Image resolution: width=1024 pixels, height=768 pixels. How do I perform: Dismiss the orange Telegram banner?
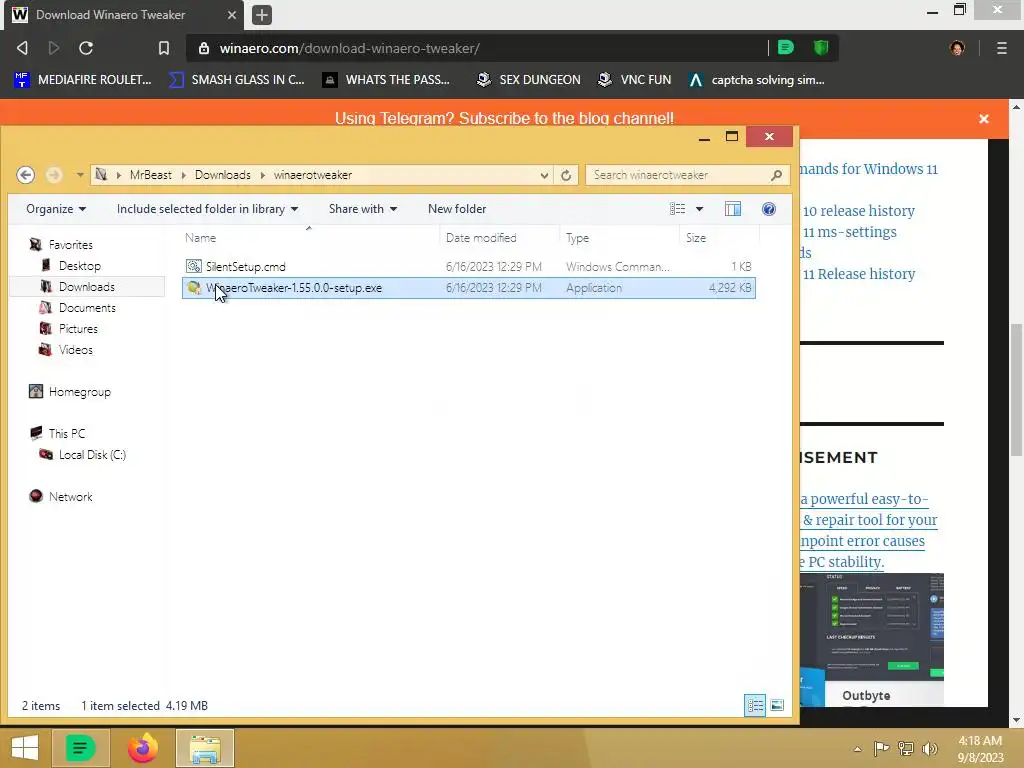[984, 118]
